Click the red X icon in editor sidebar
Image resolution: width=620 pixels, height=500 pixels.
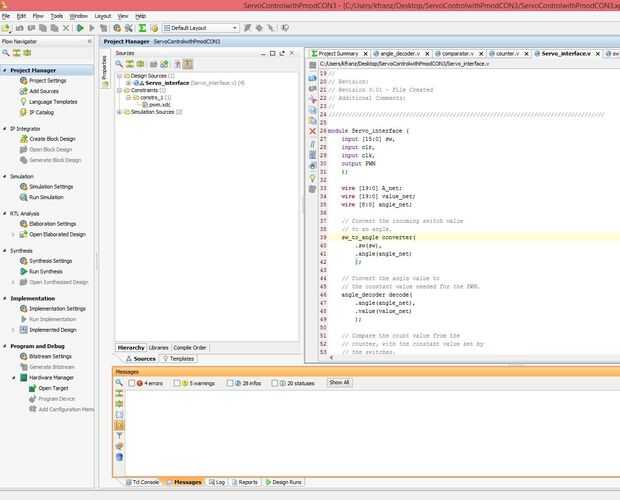(312, 131)
